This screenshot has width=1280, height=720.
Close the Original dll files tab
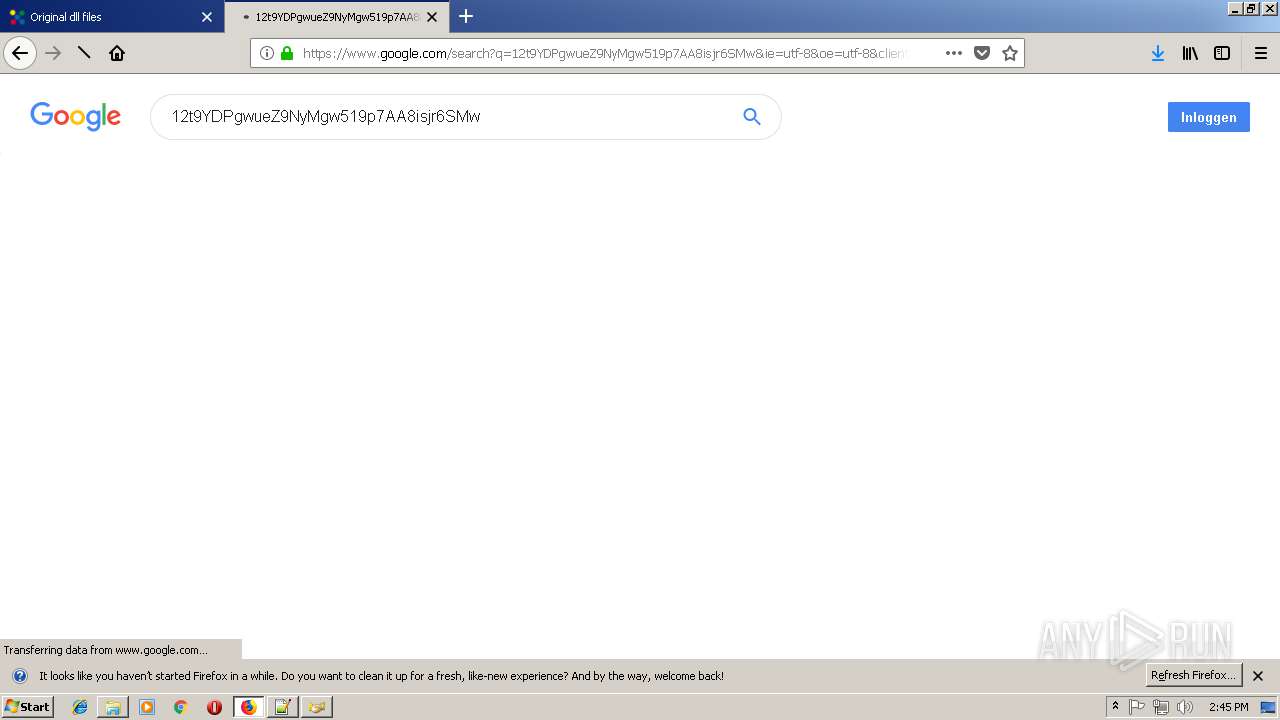pyautogui.click(x=207, y=17)
